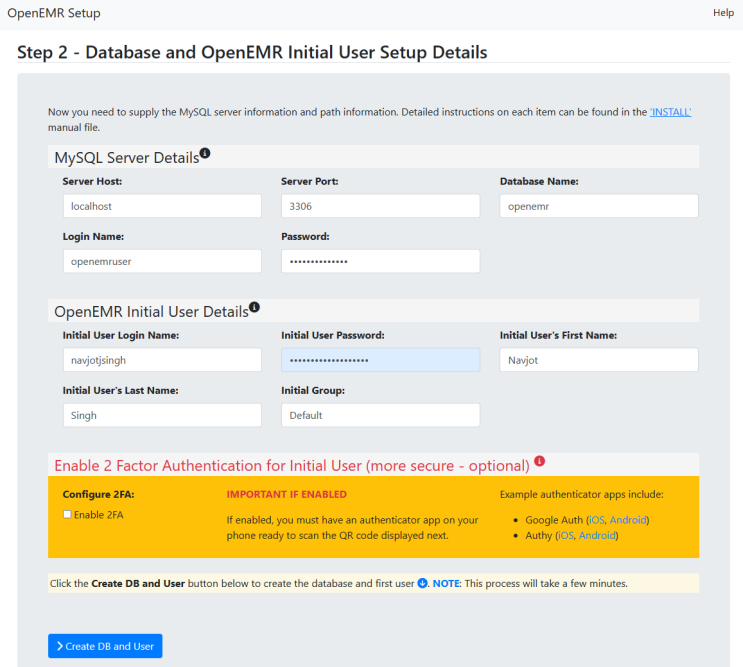Open Google Auth Android link
Image resolution: width=743 pixels, height=667 pixels.
(x=628, y=520)
